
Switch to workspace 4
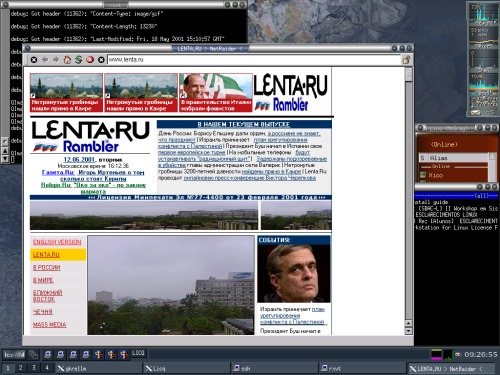(x=47, y=368)
